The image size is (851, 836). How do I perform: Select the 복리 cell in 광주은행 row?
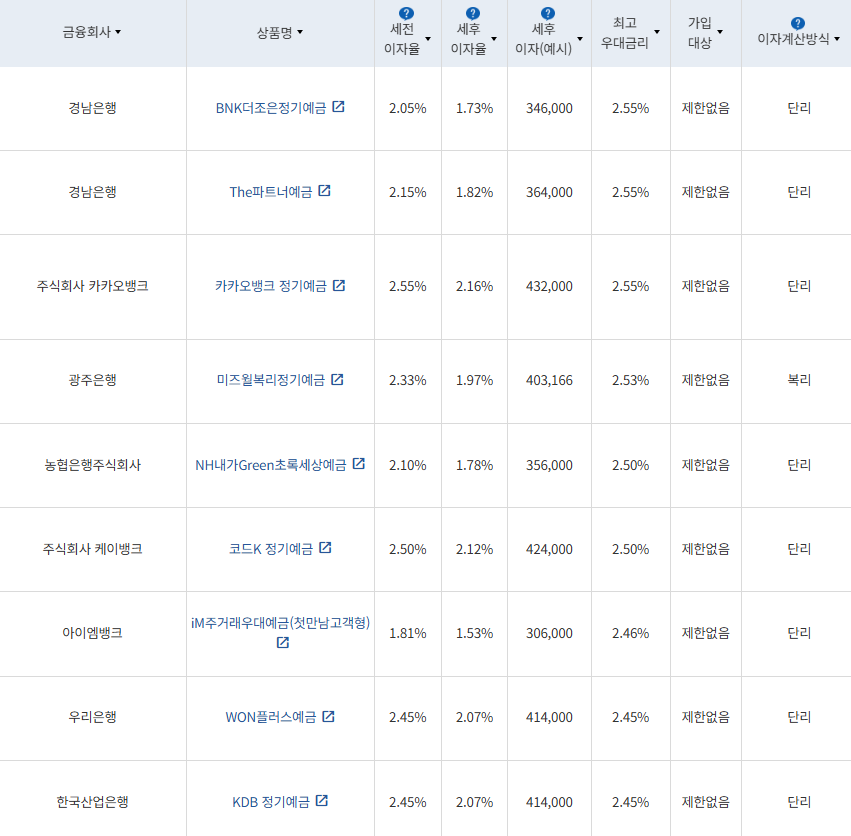797,380
